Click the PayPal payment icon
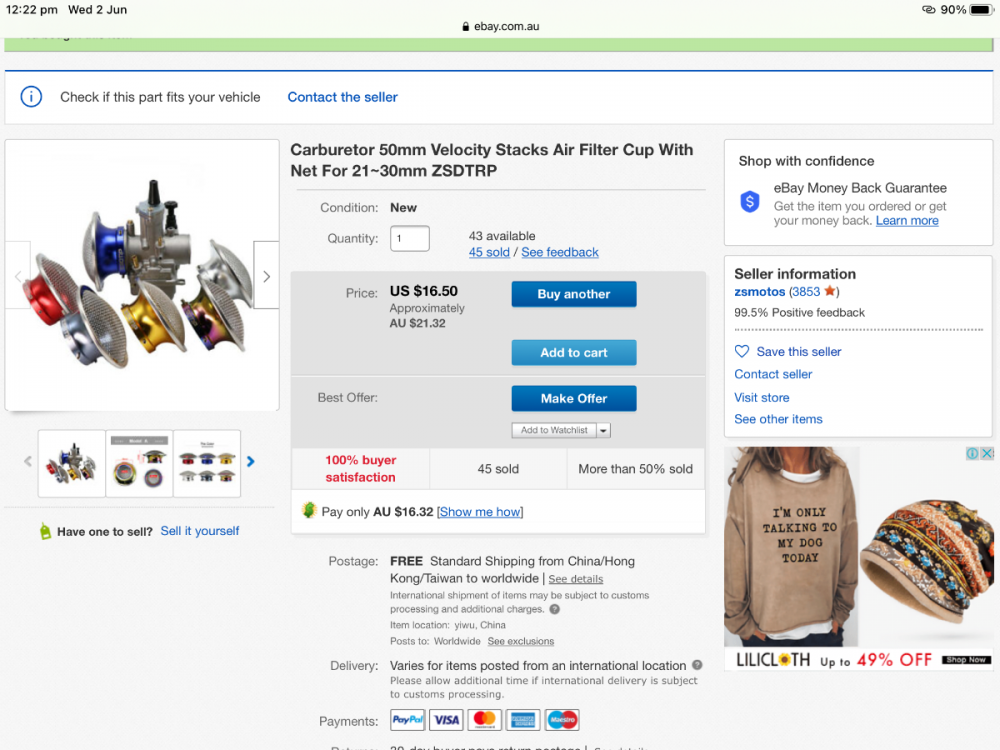 point(408,720)
